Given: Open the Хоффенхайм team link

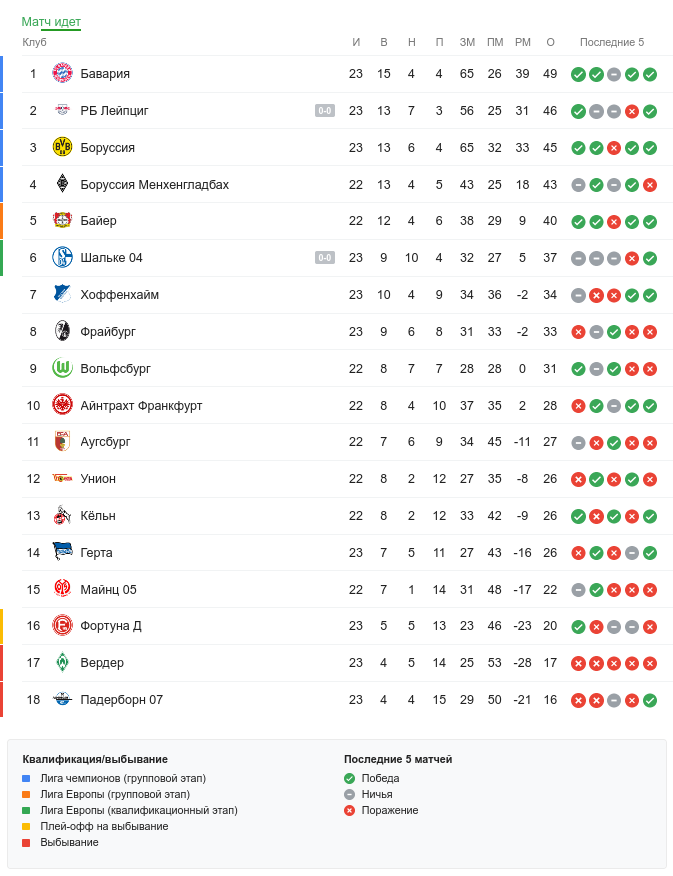Looking at the screenshot, I should [x=119, y=295].
